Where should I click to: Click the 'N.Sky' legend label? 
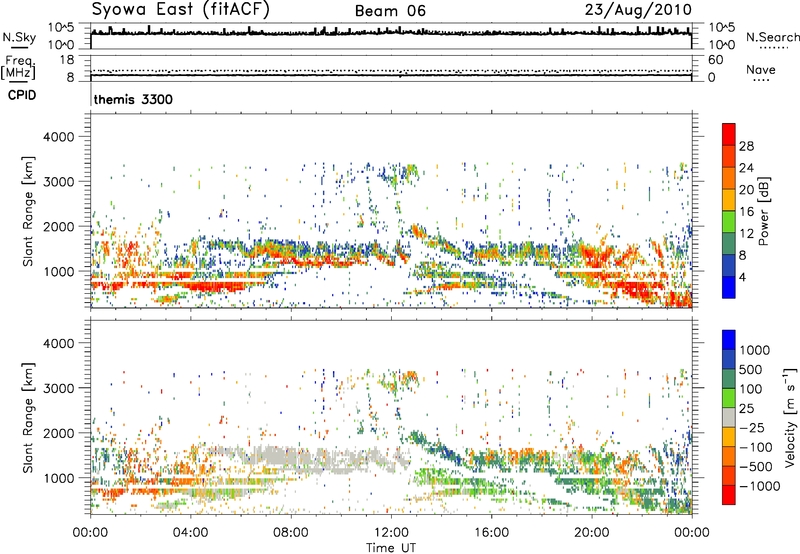(x=19, y=37)
